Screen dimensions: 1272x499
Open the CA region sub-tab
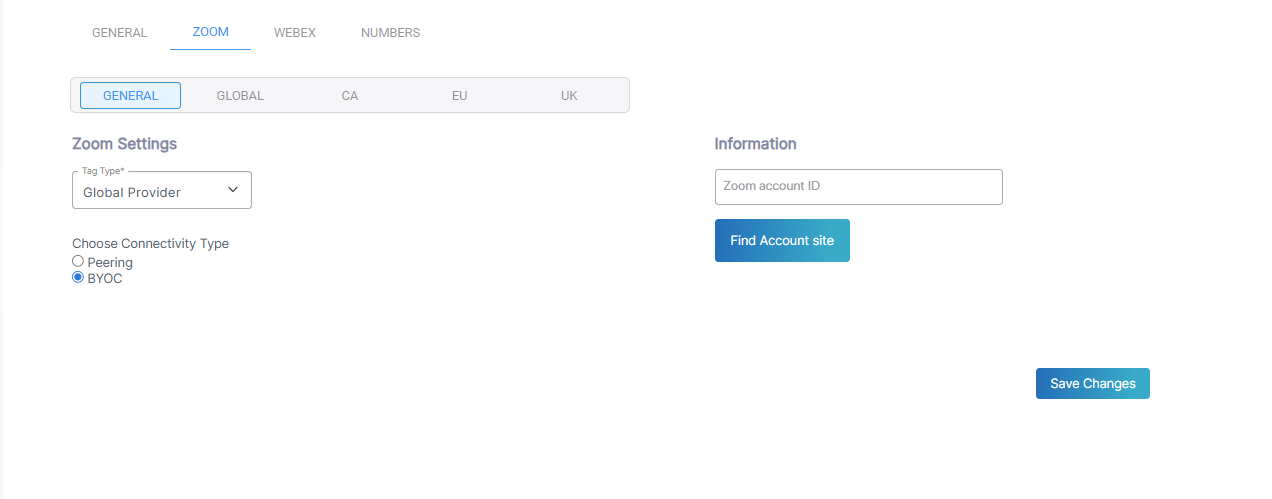pyautogui.click(x=349, y=96)
